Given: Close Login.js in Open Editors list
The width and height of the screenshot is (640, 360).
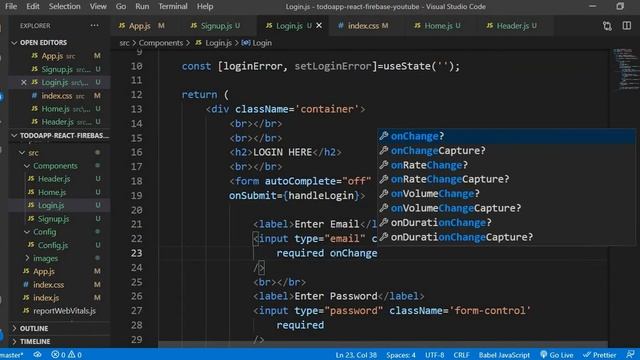Looking at the screenshot, I should (24, 82).
